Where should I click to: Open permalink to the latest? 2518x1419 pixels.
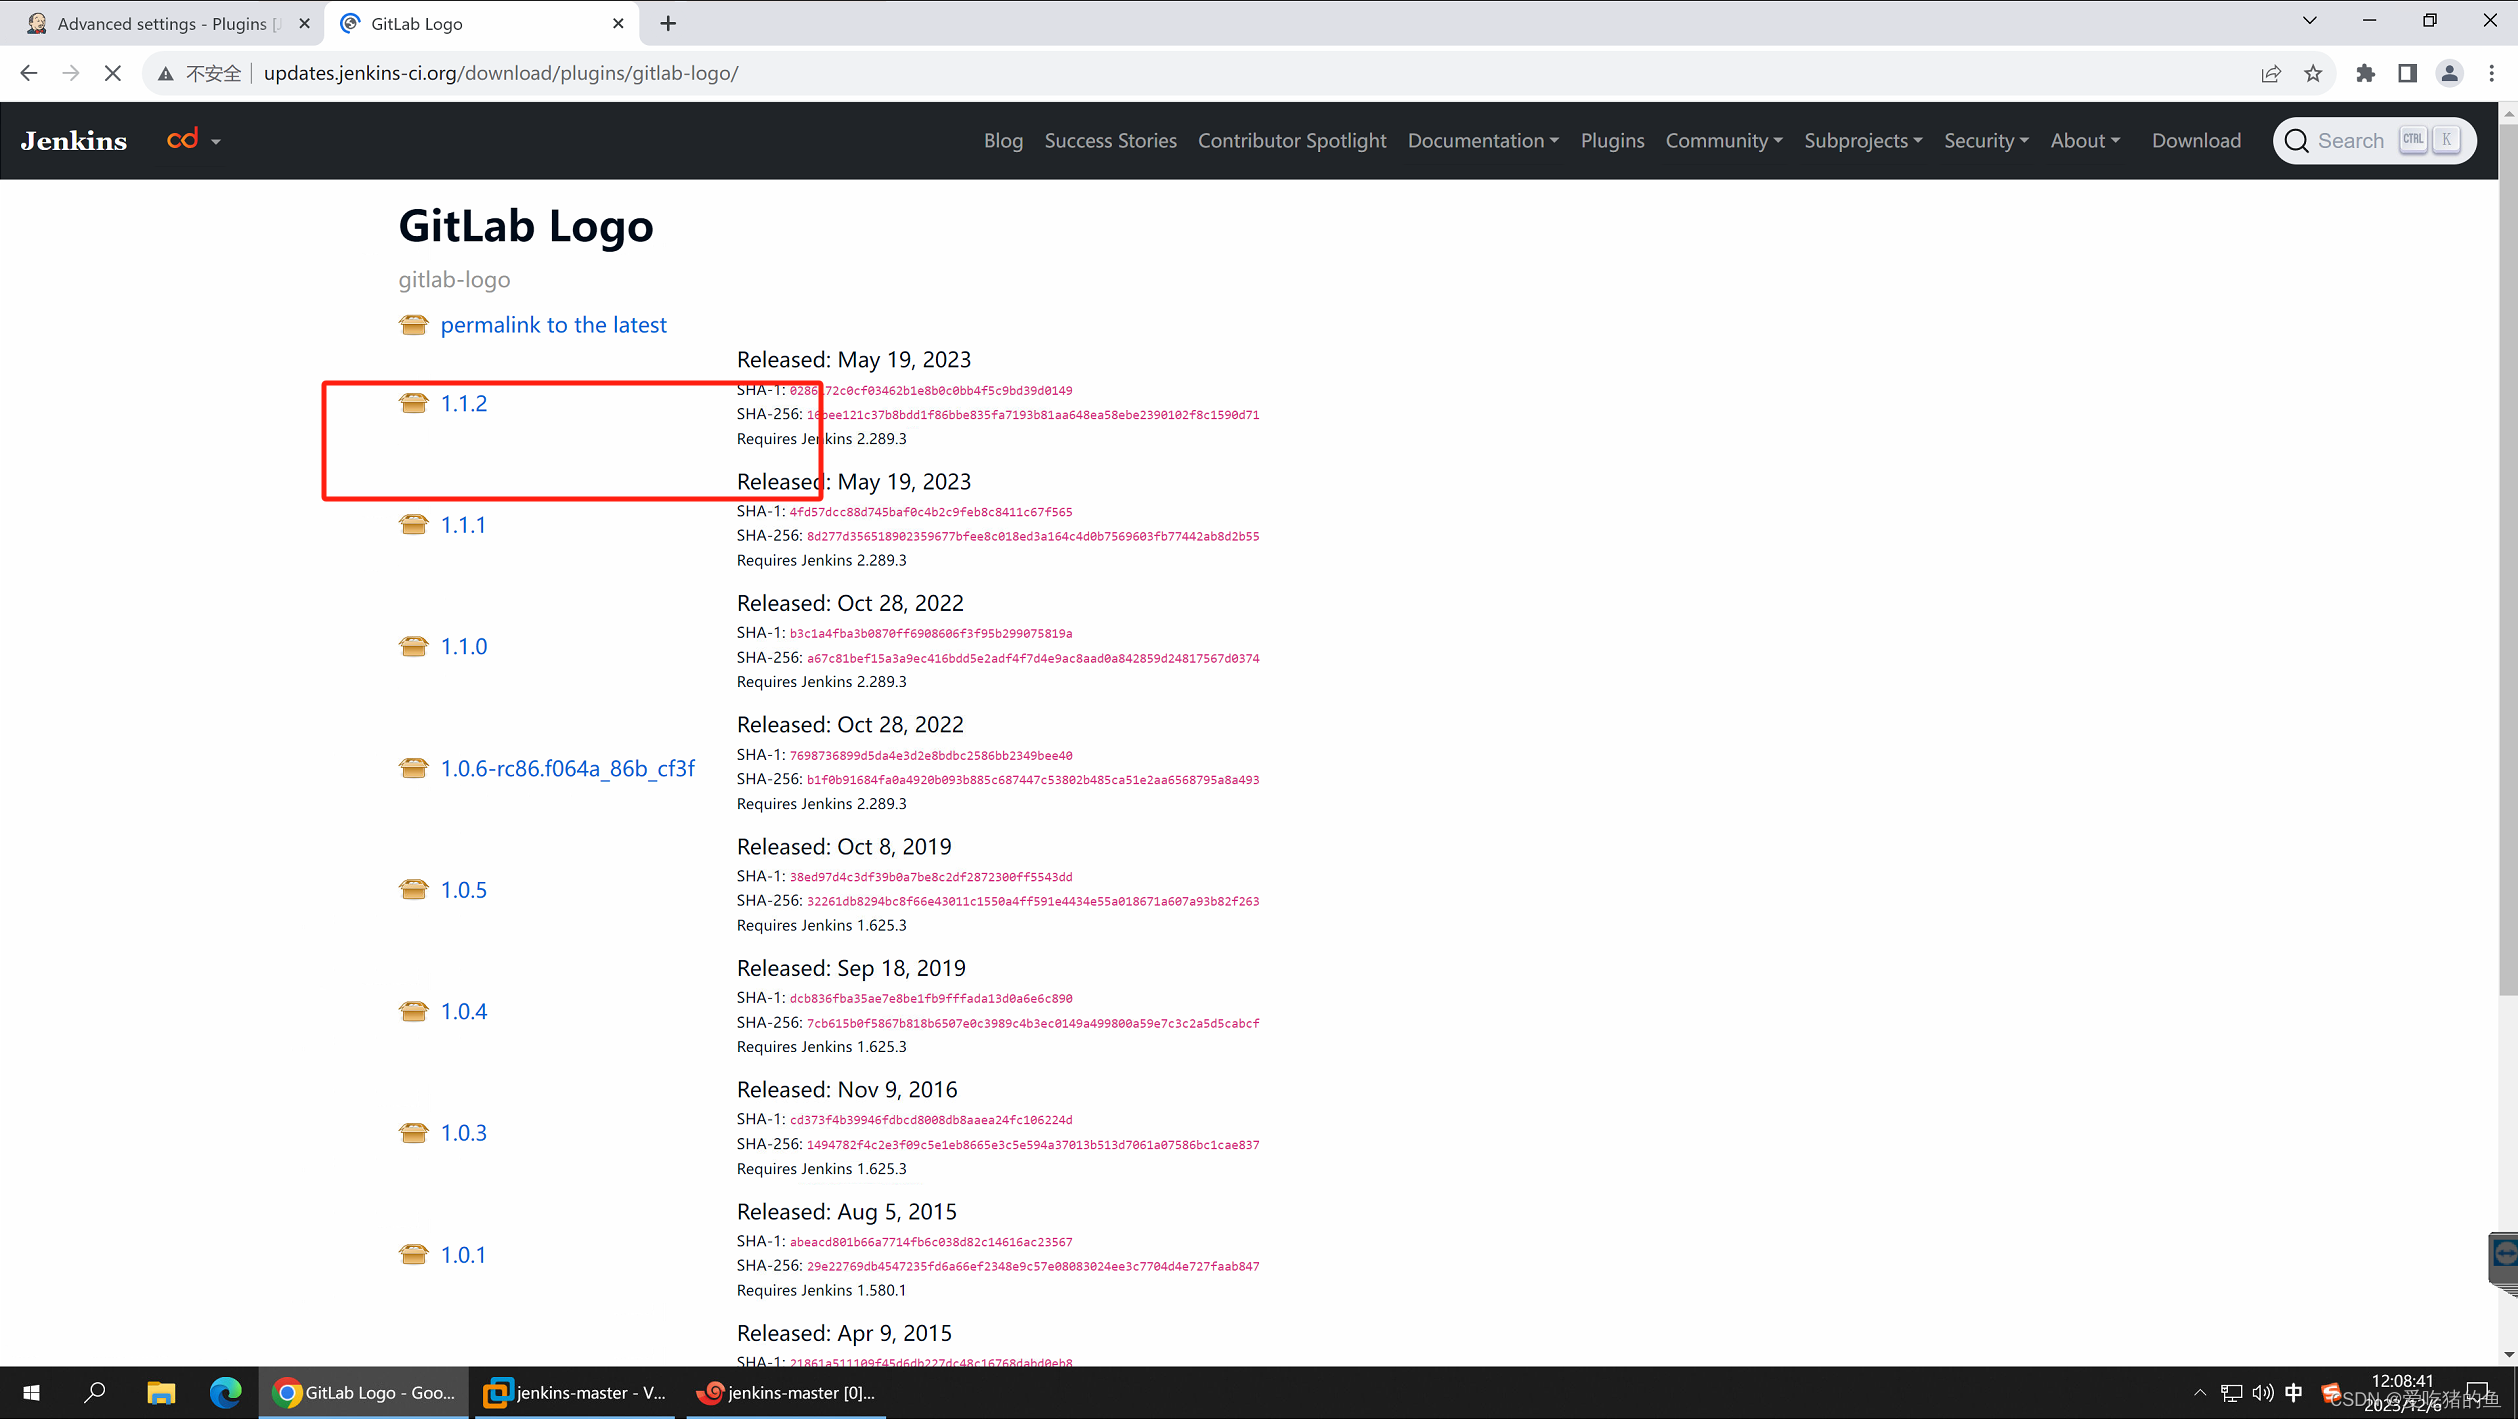click(553, 325)
